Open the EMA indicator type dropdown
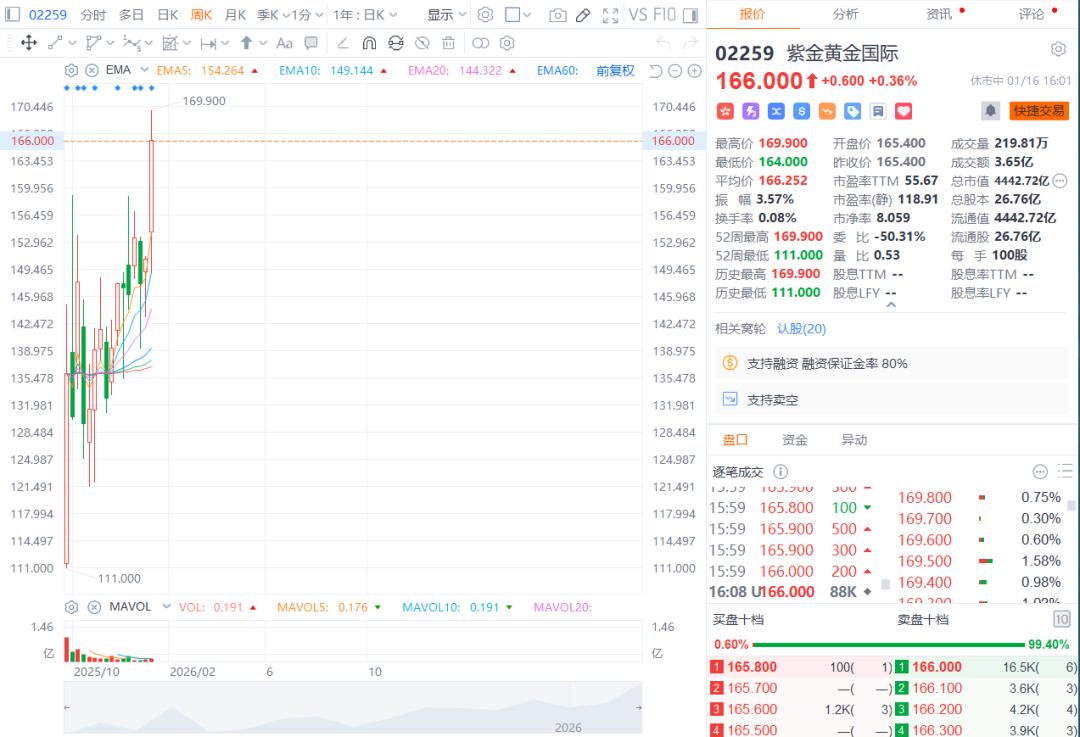The image size is (1080, 737). click(x=144, y=70)
